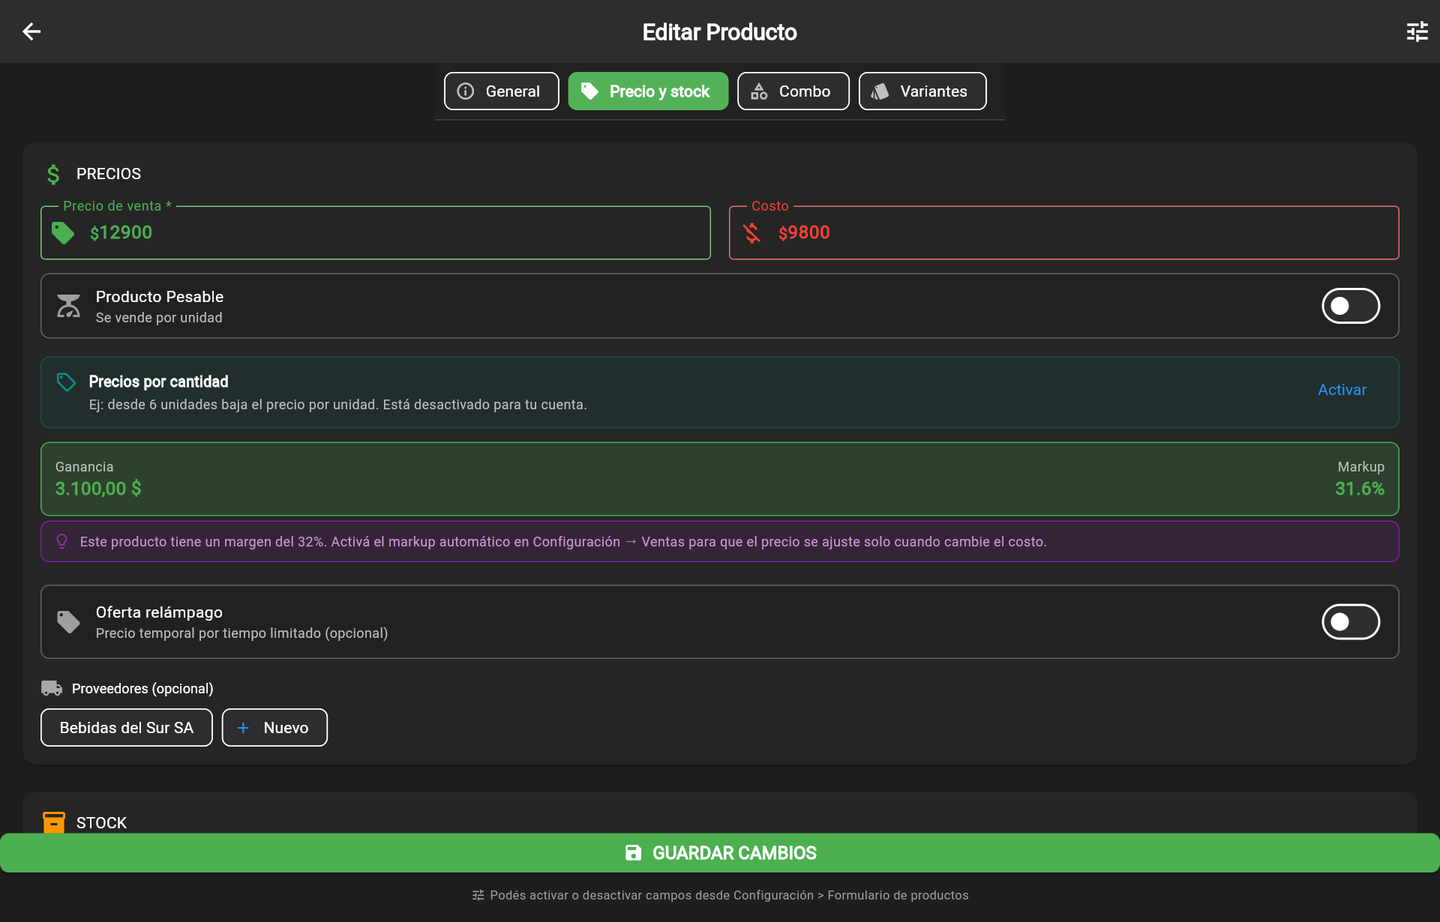The width and height of the screenshot is (1440, 922).
Task: Switch to the General tab
Action: click(501, 91)
